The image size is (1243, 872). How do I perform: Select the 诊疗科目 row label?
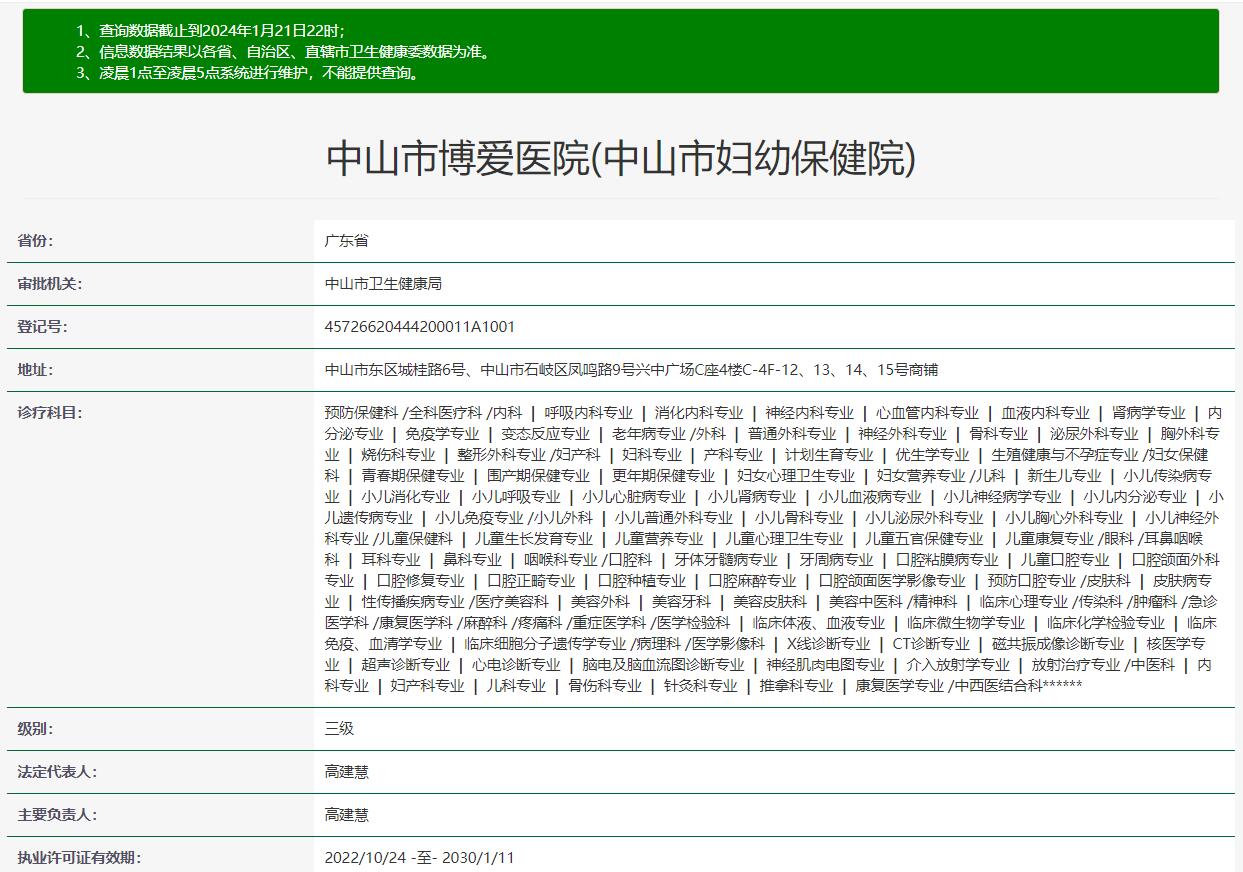click(x=50, y=413)
